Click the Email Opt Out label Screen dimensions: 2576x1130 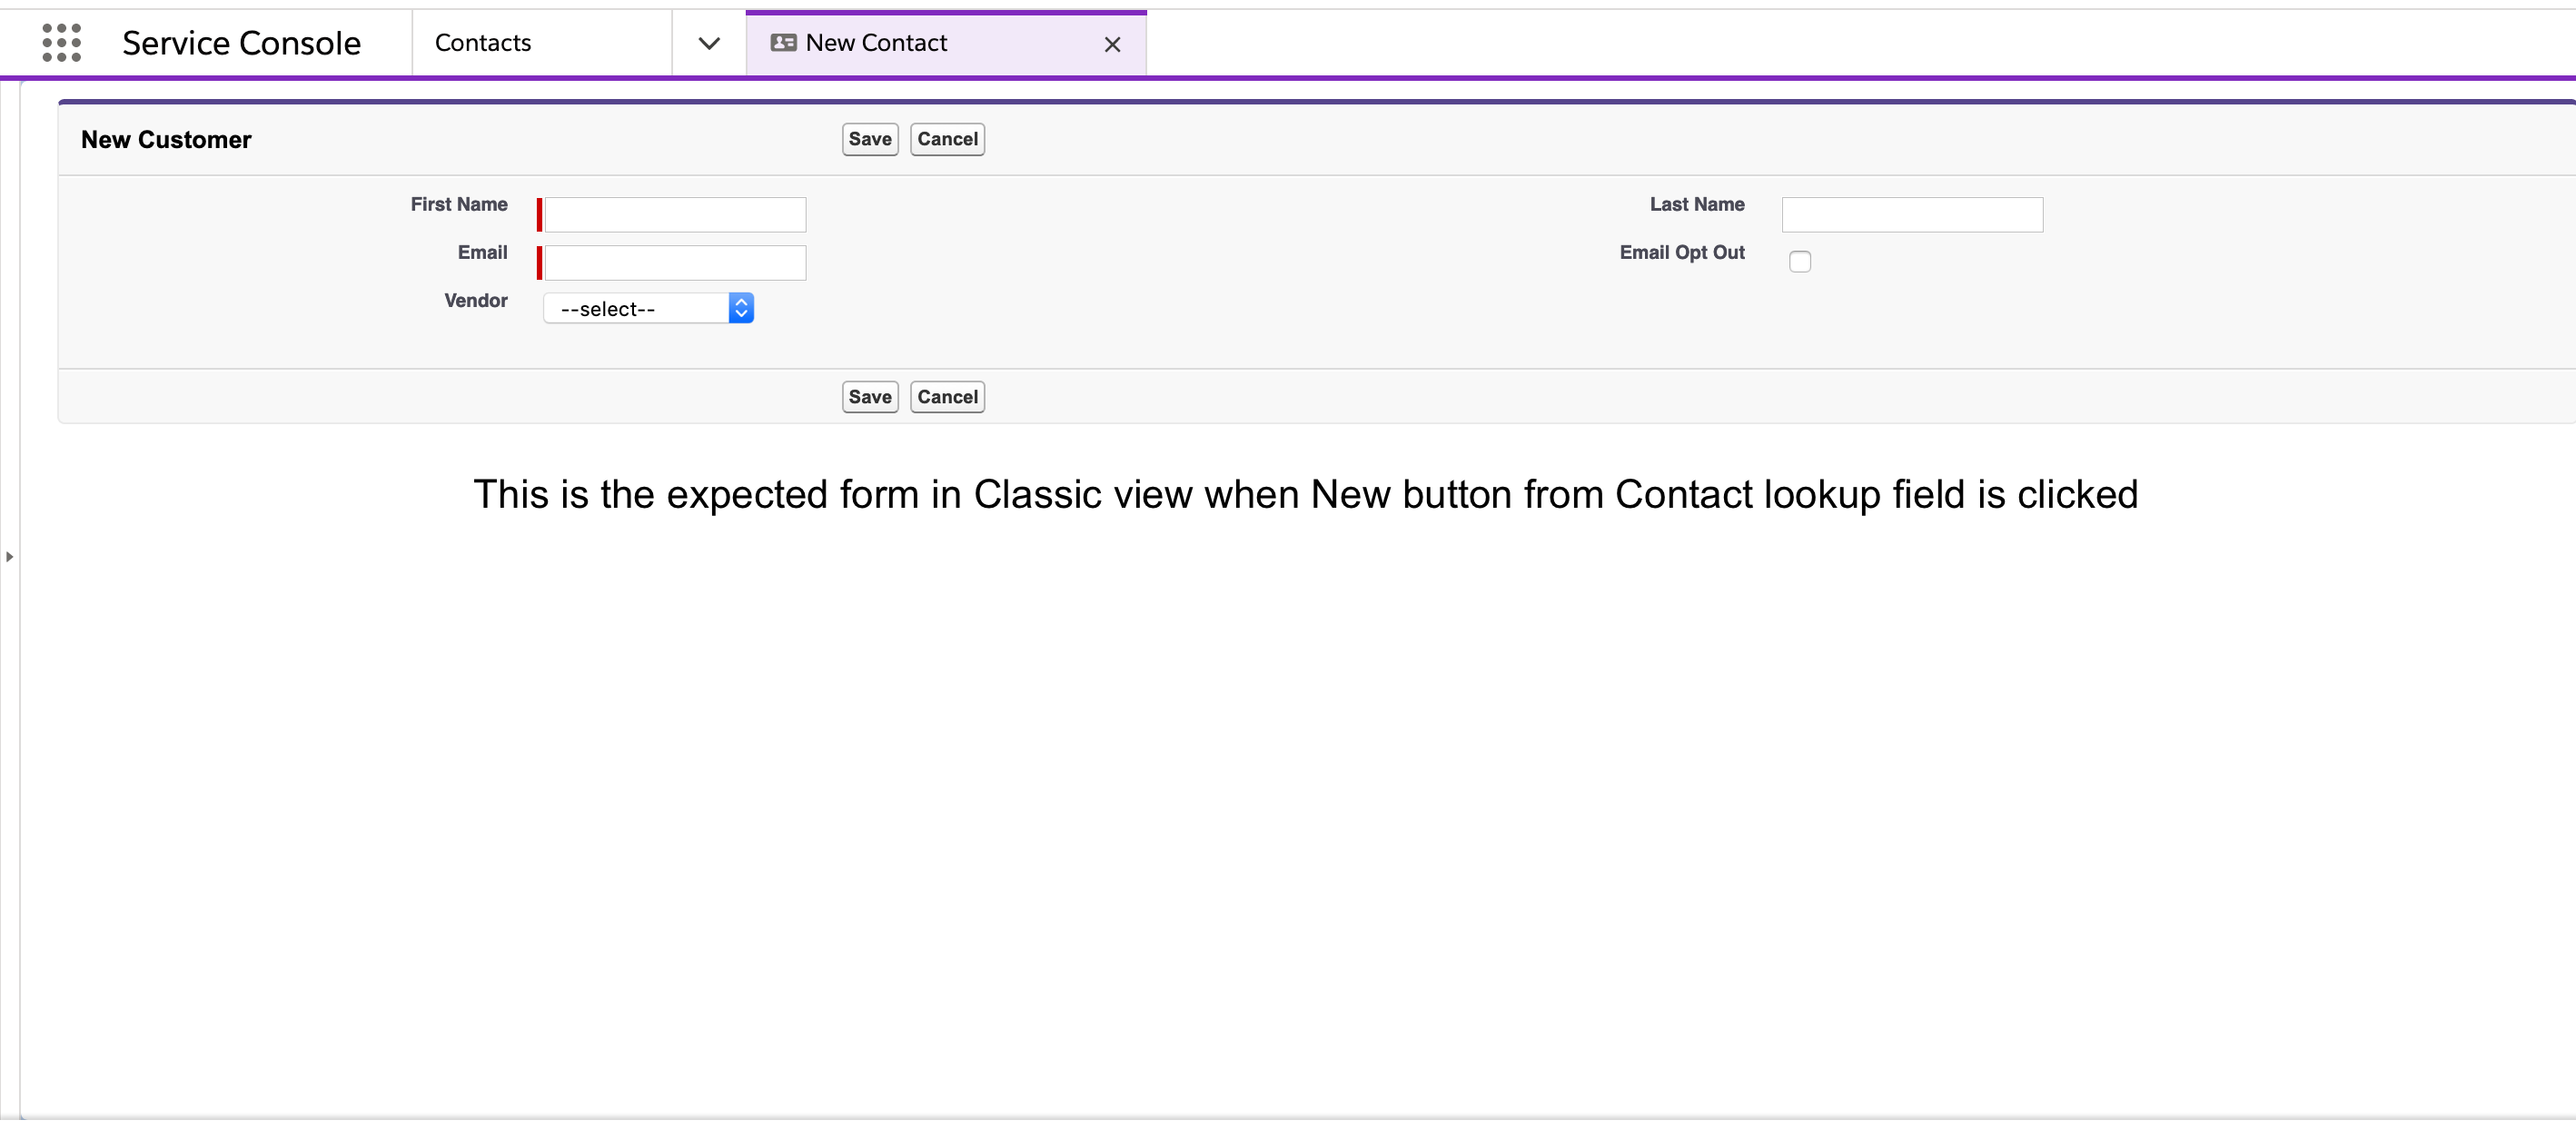(x=1681, y=252)
